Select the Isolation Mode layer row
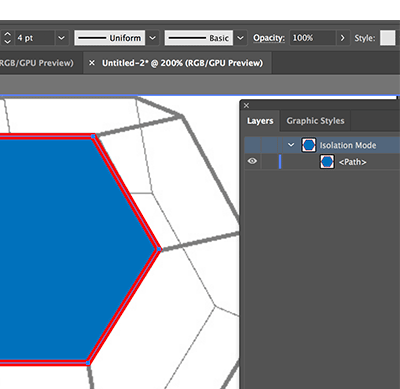Screen dimensions: 400x389 [x=322, y=145]
